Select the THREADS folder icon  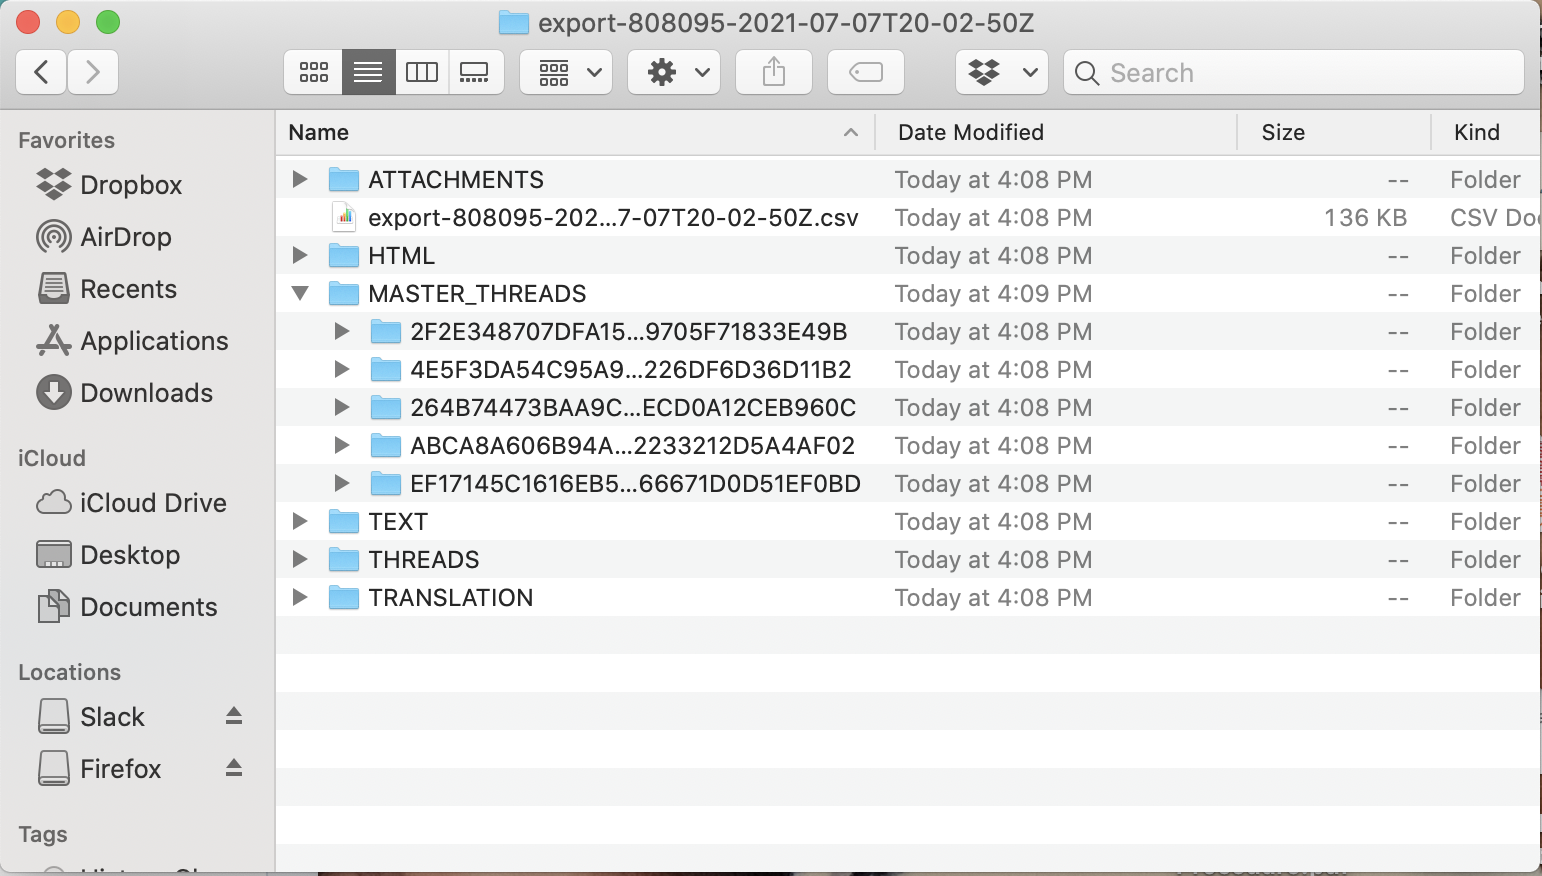(344, 560)
